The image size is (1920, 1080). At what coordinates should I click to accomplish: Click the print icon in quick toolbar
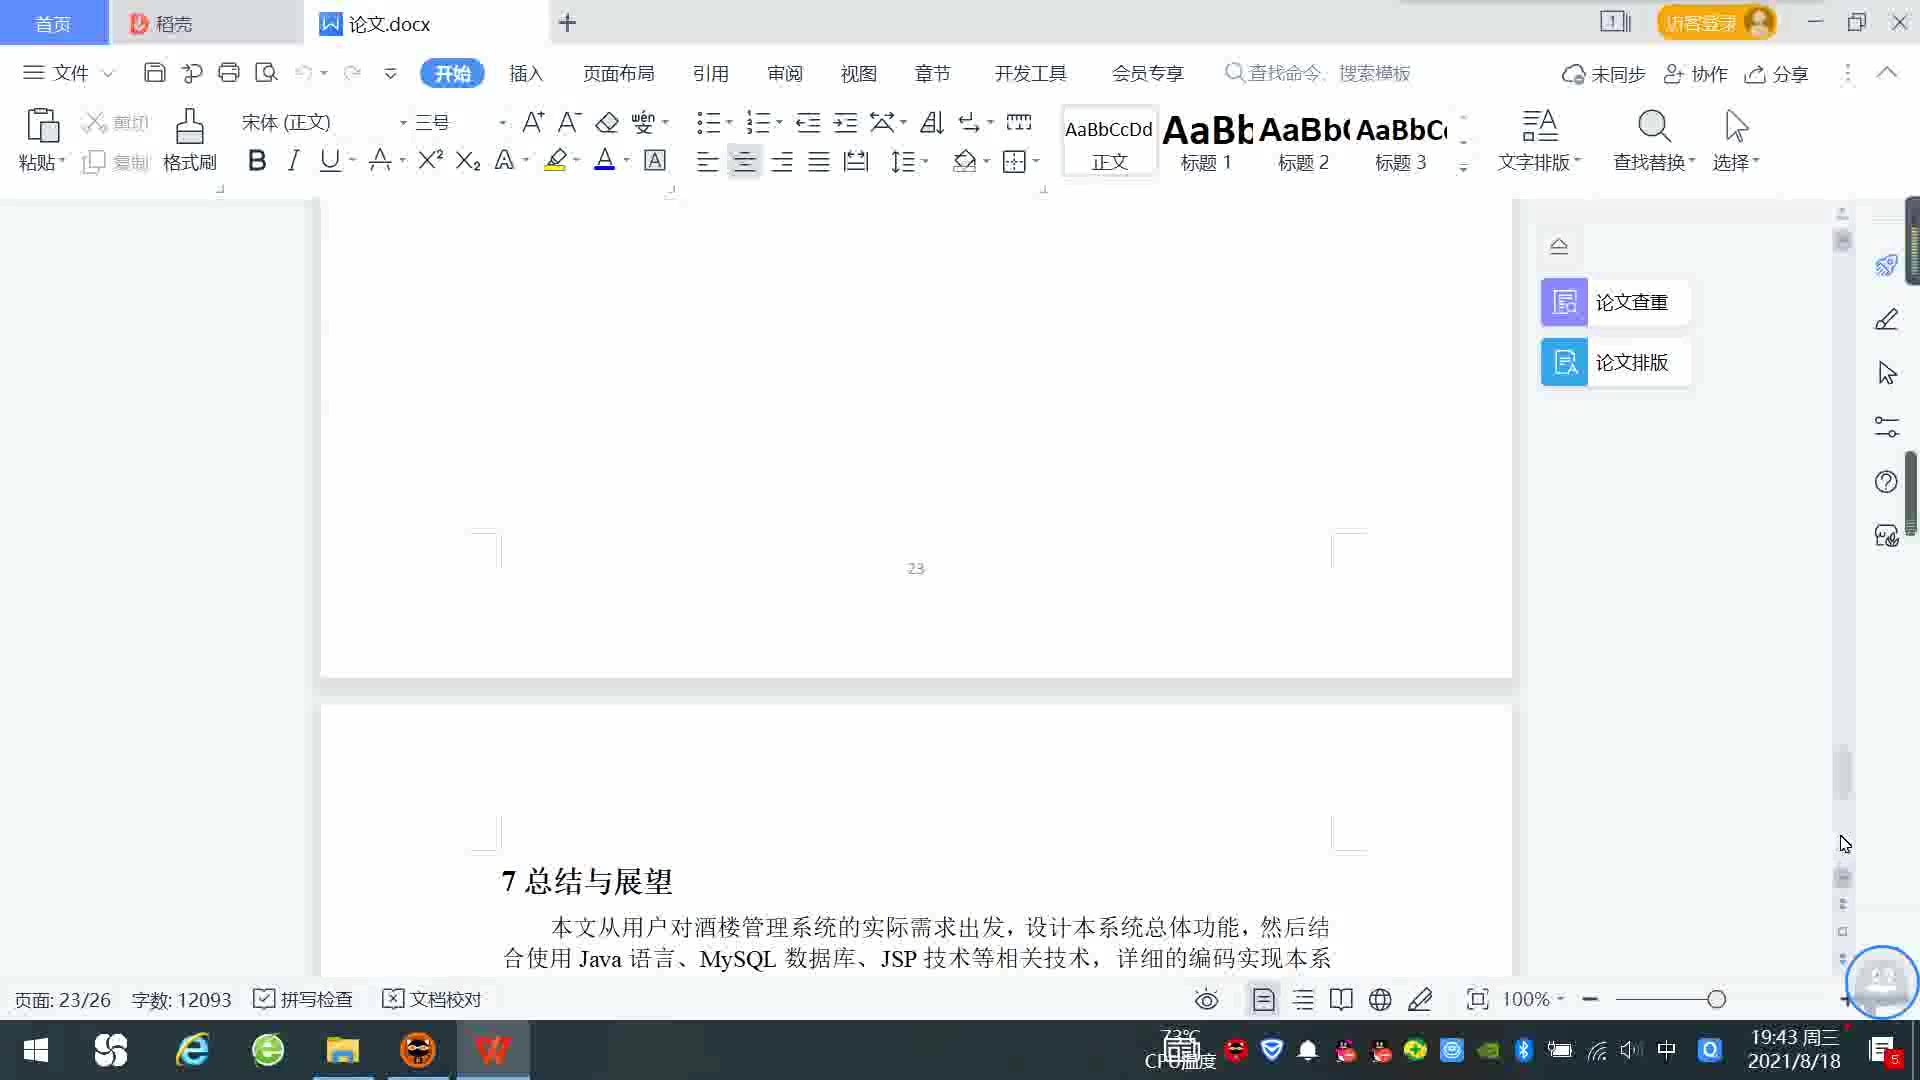pyautogui.click(x=229, y=73)
